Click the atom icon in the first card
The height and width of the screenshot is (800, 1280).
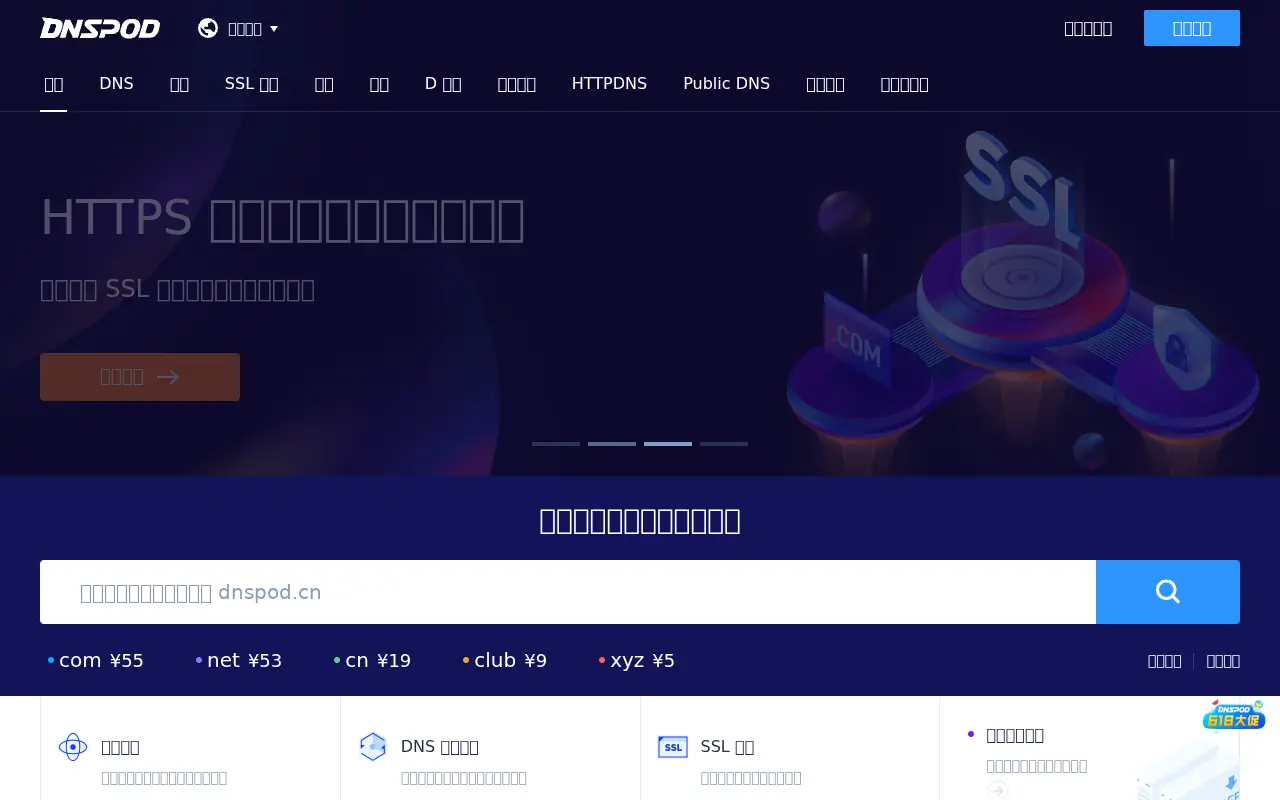73,747
